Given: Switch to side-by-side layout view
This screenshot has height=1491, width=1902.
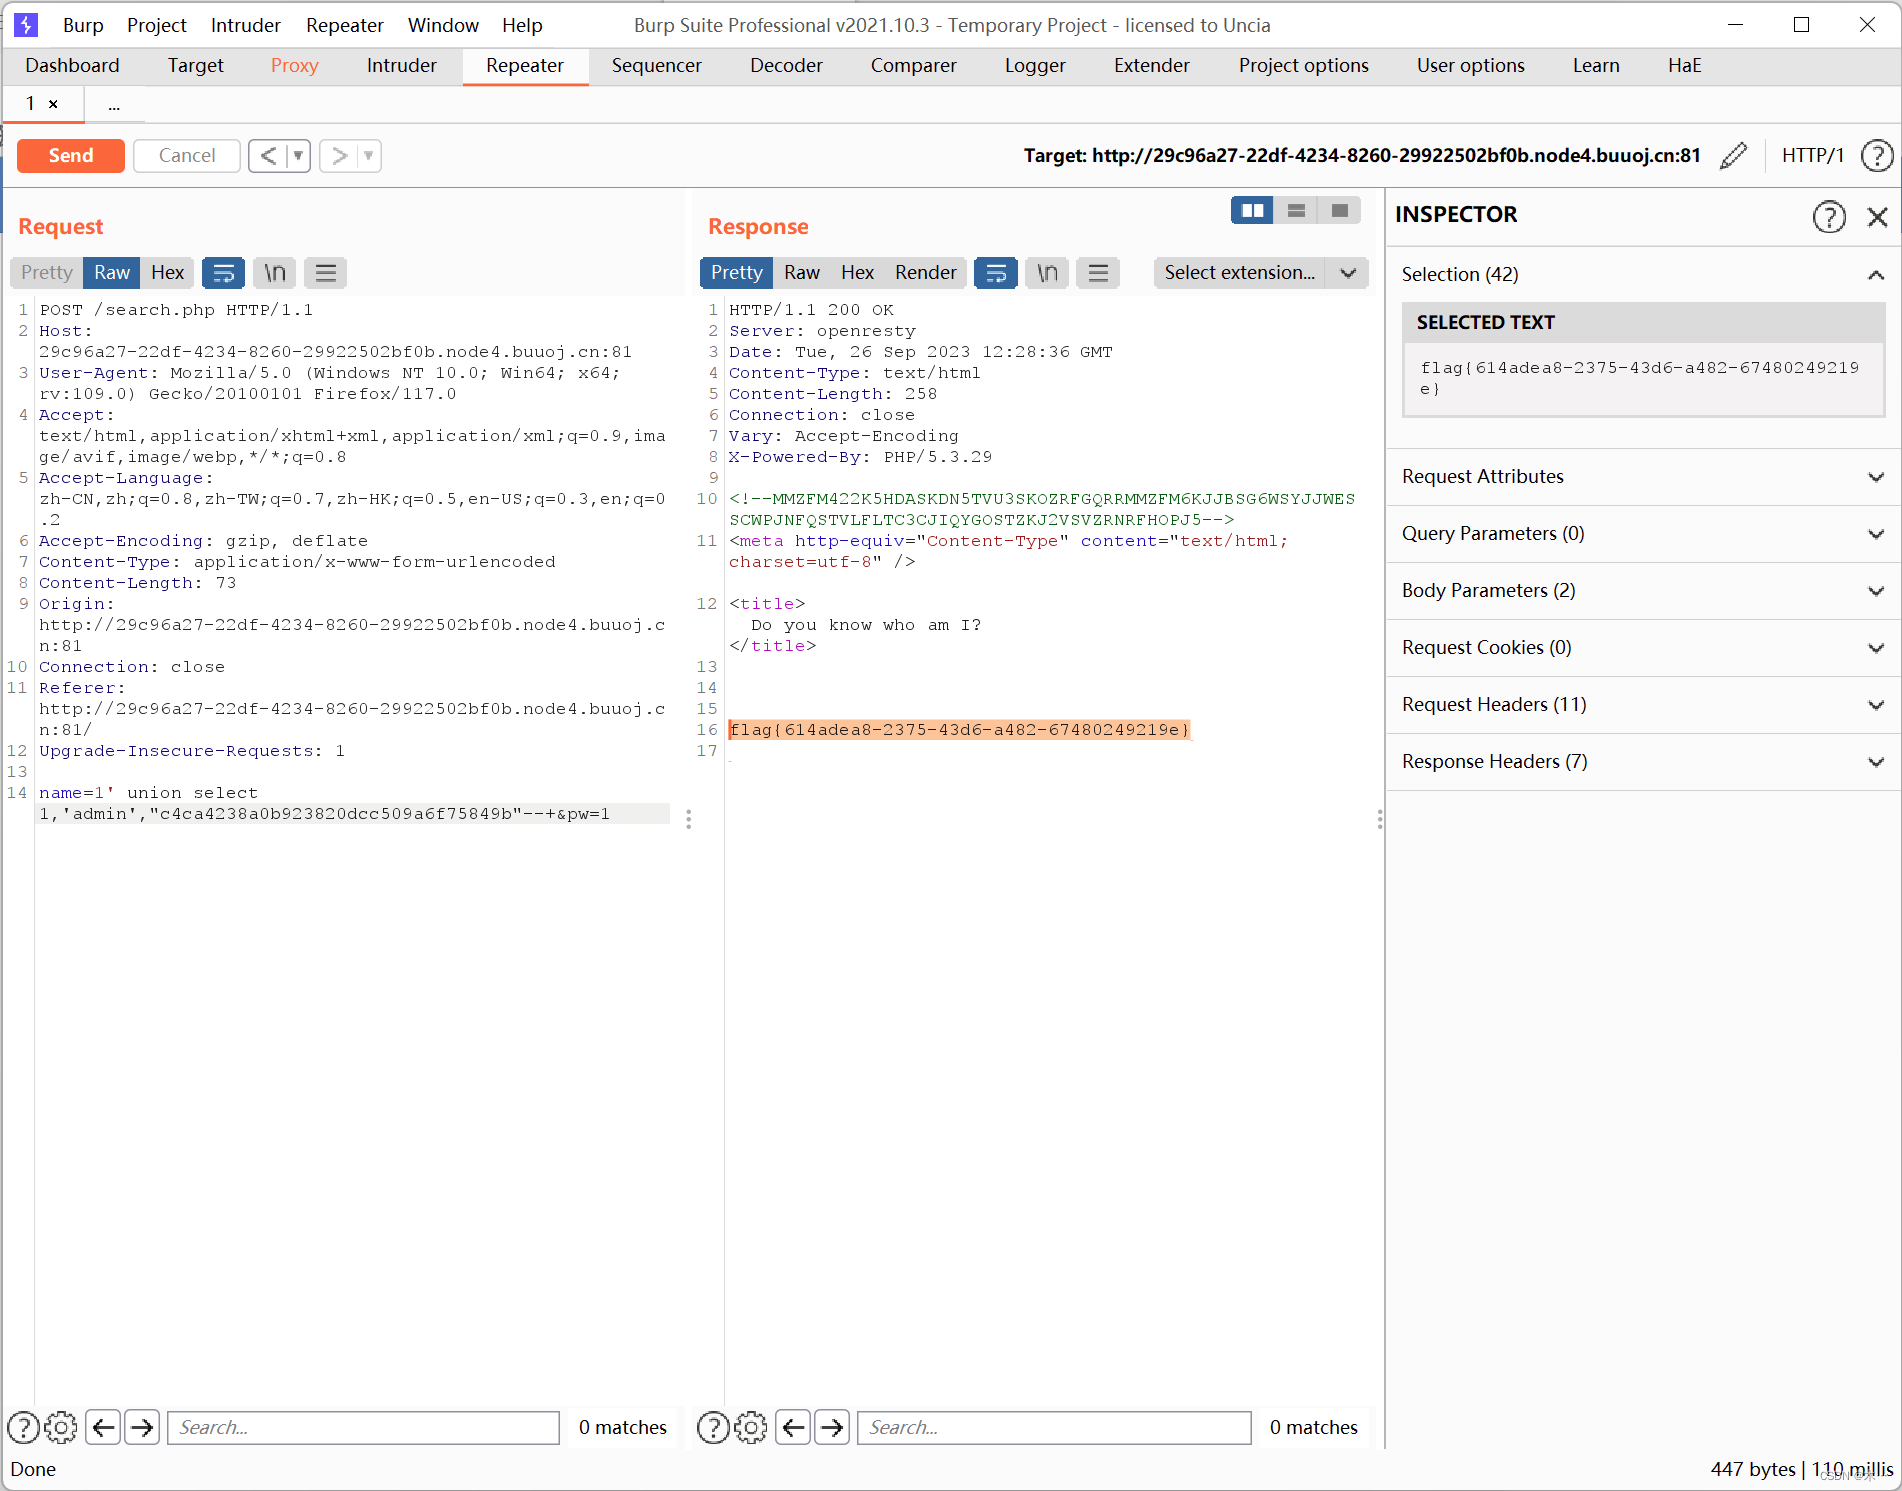Looking at the screenshot, I should pos(1252,211).
